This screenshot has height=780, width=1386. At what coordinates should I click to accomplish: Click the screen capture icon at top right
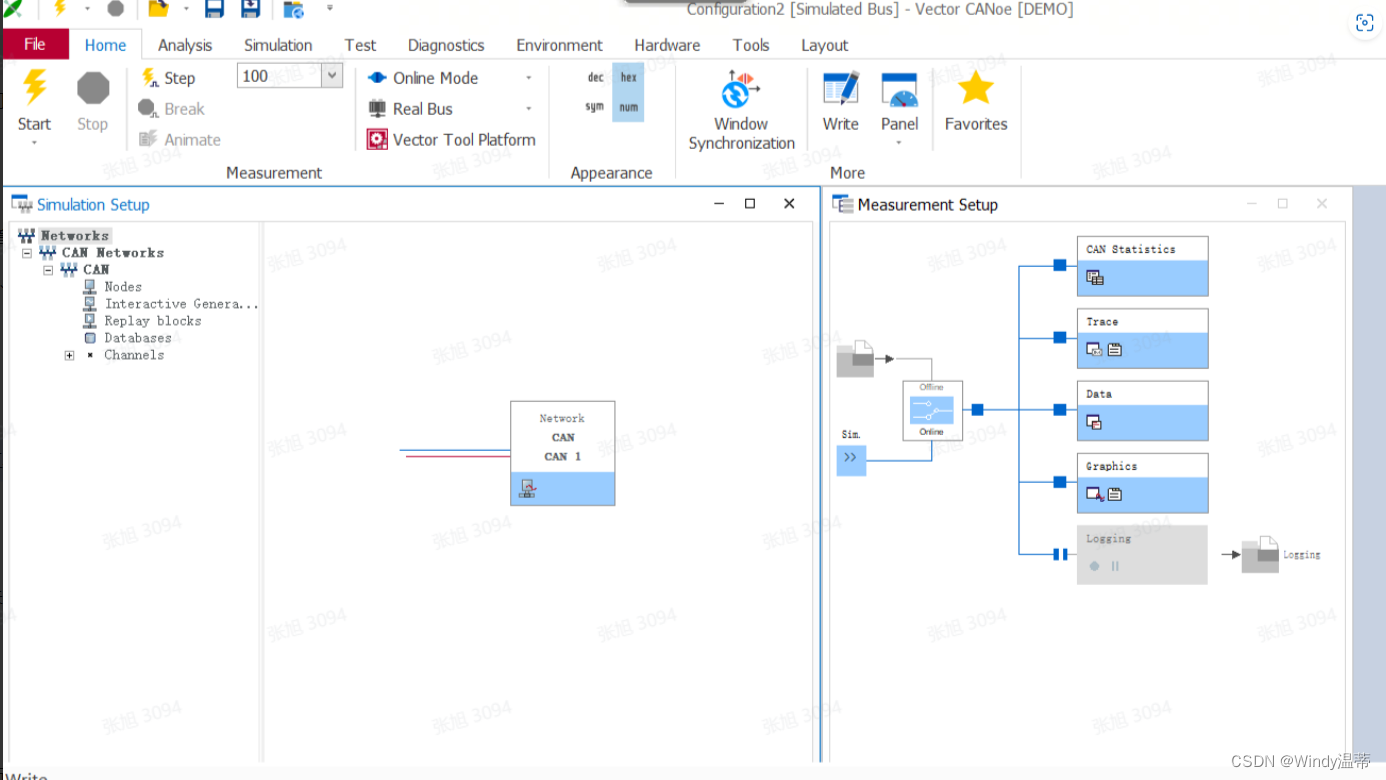(x=1364, y=23)
